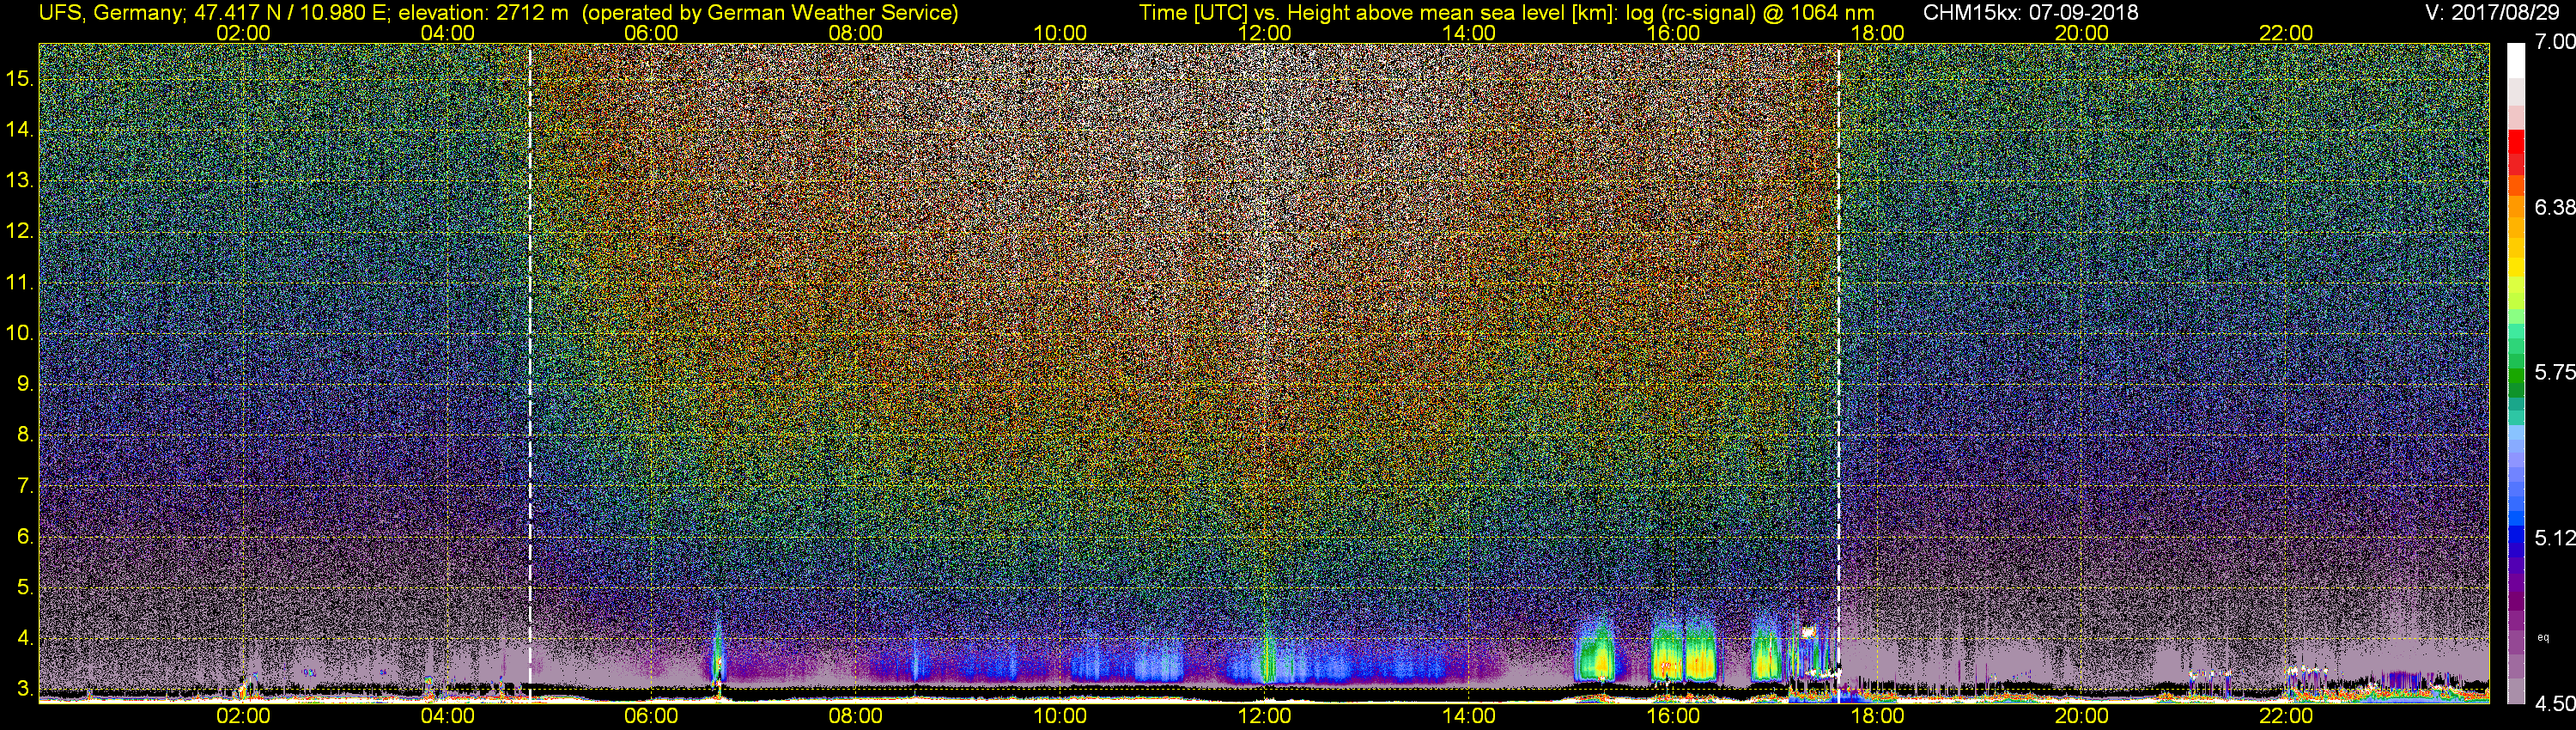The height and width of the screenshot is (730, 2576).
Task: Click the 6. km height axis label
Action: click(25, 536)
